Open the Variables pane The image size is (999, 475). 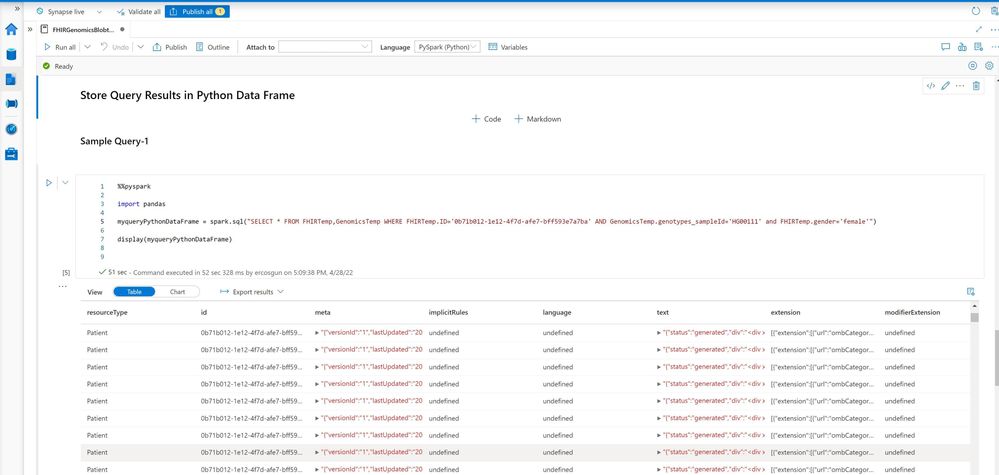tap(508, 47)
